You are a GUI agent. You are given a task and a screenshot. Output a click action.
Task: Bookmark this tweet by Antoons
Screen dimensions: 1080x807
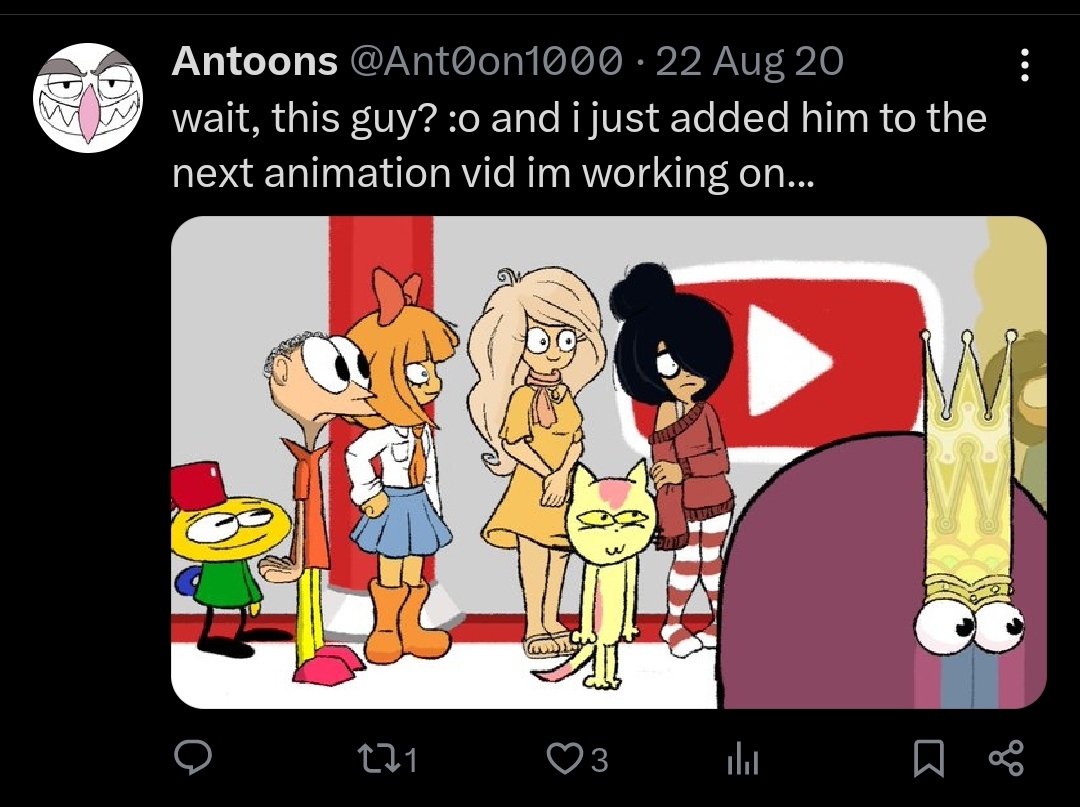point(927,761)
